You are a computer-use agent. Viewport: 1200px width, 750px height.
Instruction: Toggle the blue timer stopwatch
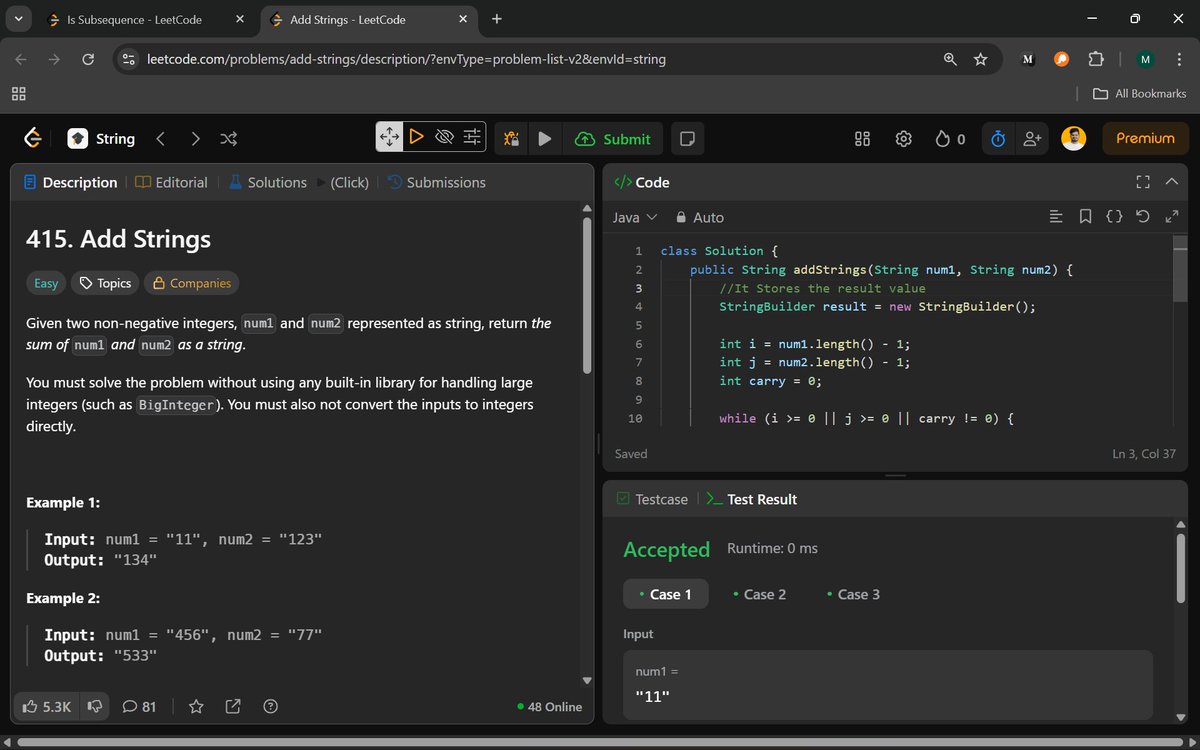[997, 139]
